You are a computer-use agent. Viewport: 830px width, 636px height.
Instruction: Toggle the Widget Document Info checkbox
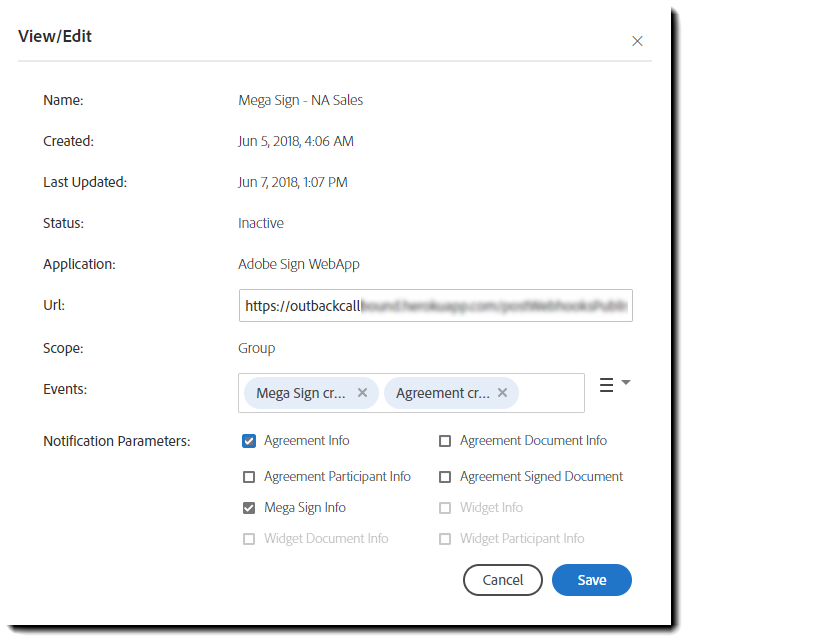[249, 539]
